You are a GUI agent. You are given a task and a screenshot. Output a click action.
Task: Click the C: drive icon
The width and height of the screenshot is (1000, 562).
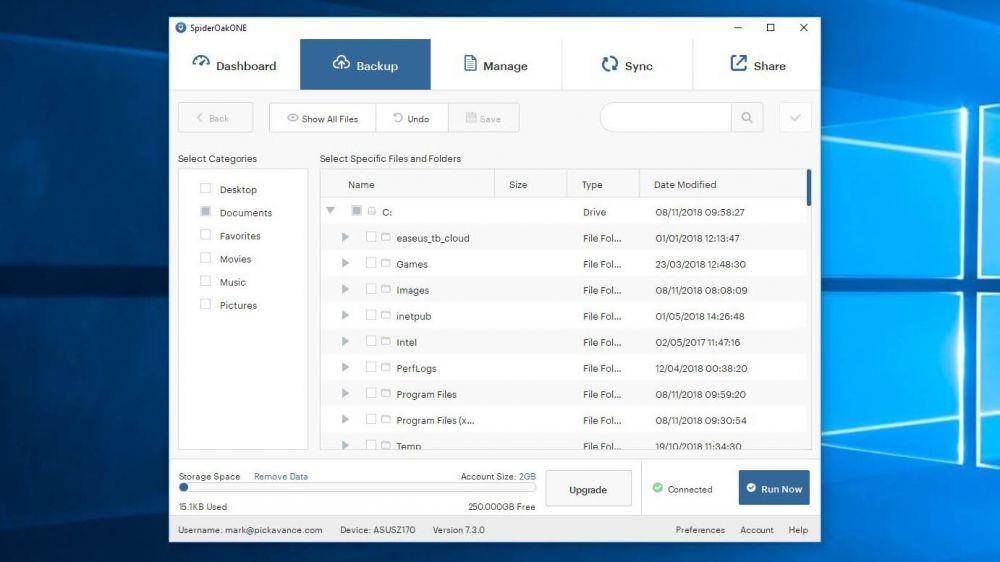click(372, 211)
